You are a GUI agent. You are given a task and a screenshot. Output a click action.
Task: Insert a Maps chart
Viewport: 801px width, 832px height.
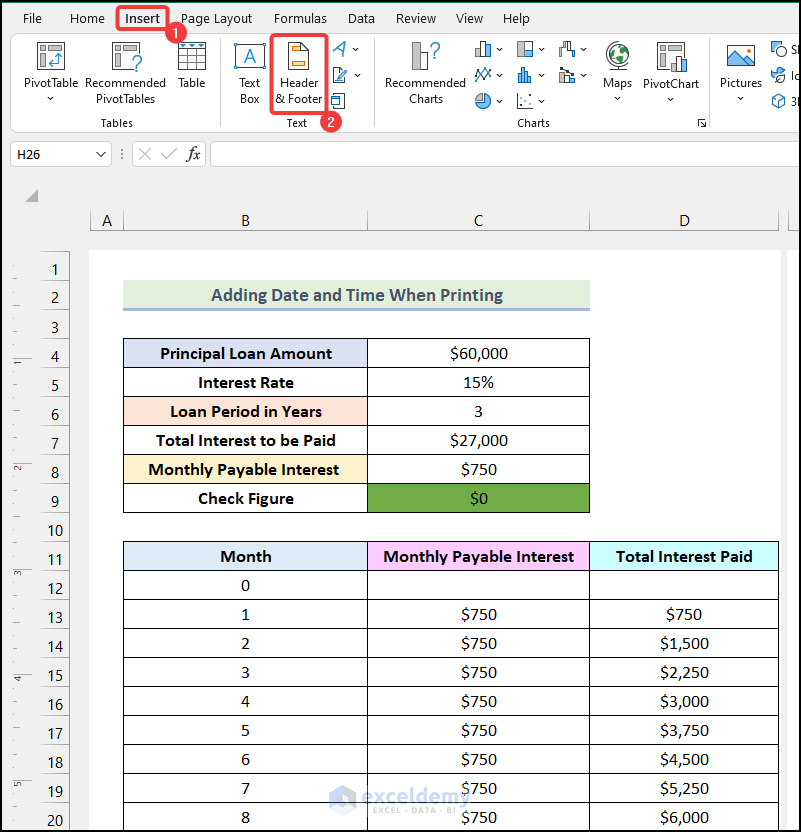coord(617,70)
